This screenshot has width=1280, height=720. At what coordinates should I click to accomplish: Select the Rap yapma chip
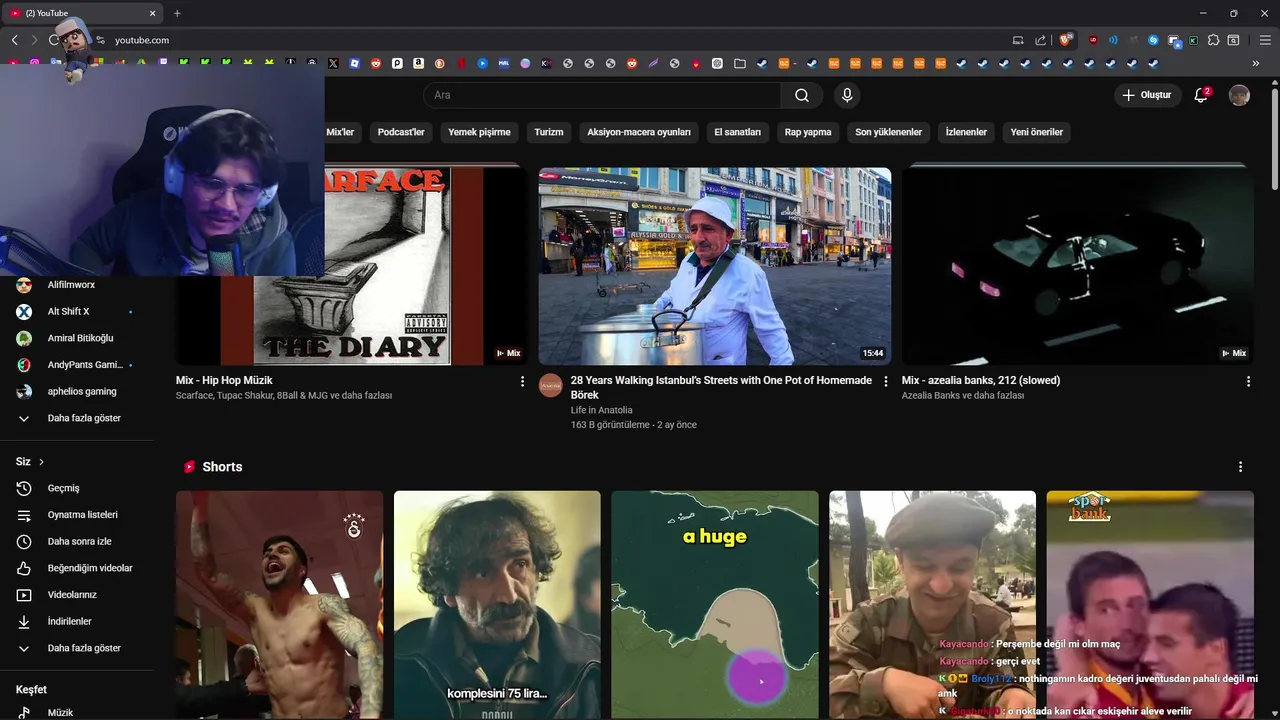808,132
